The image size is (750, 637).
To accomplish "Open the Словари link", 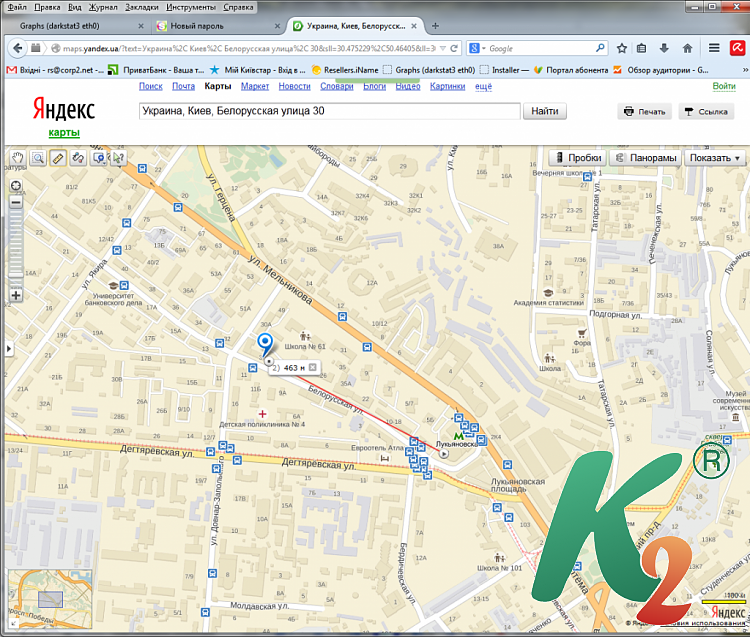I will point(337,86).
